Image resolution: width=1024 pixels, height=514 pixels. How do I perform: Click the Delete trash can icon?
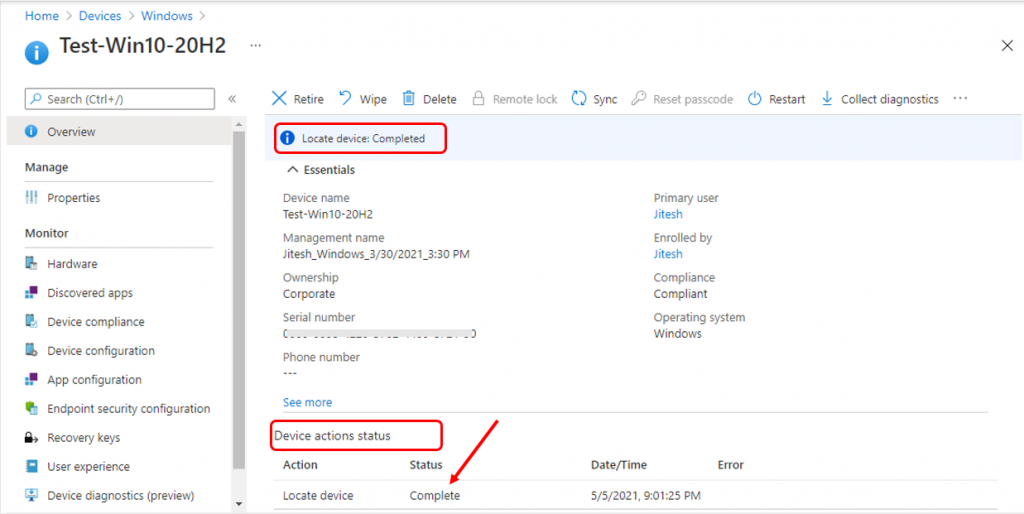409,99
